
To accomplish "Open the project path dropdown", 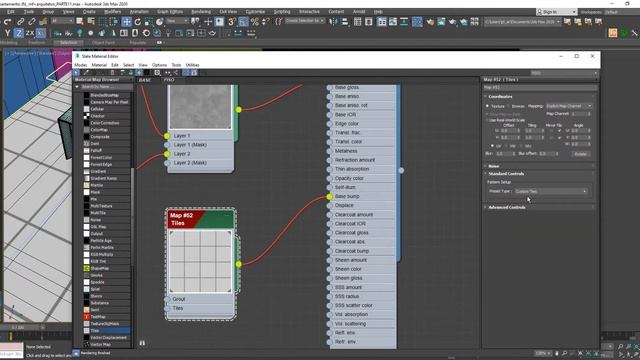I will tap(522, 22).
